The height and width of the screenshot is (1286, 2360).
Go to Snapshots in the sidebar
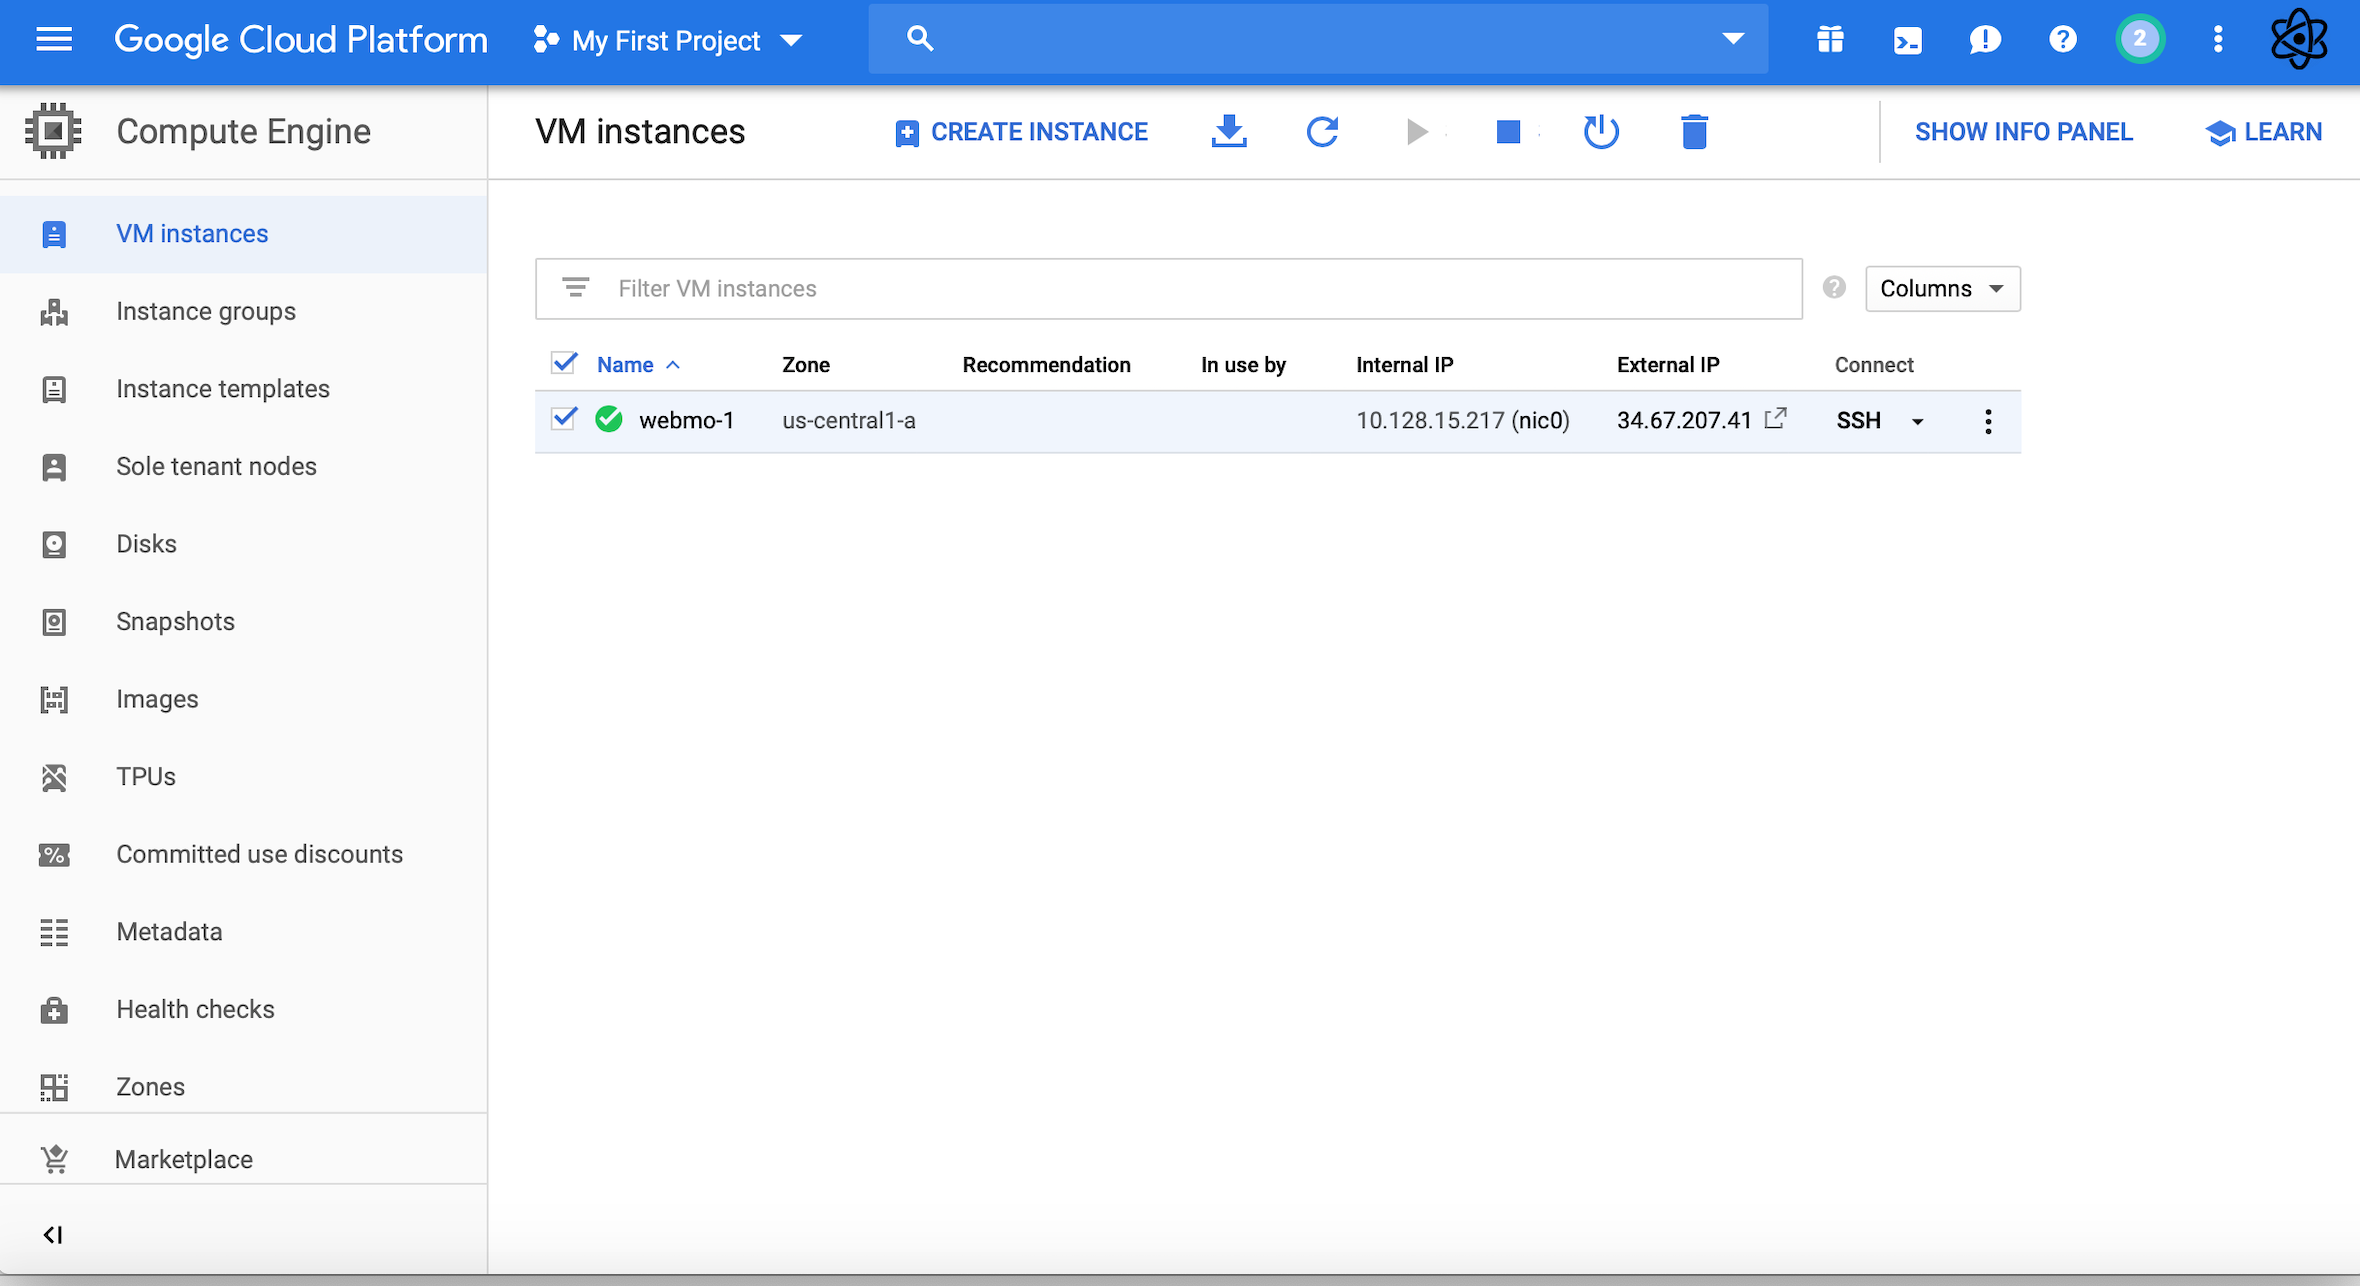(175, 621)
